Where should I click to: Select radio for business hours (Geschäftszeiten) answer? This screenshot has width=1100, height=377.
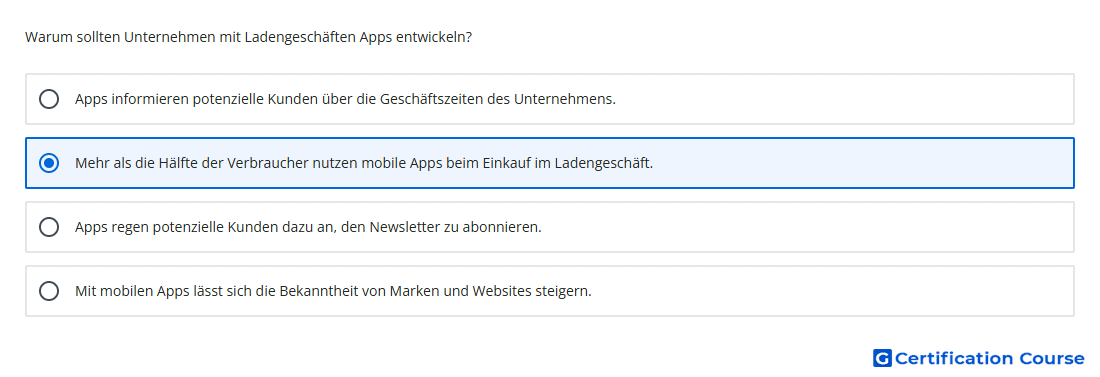[48, 99]
